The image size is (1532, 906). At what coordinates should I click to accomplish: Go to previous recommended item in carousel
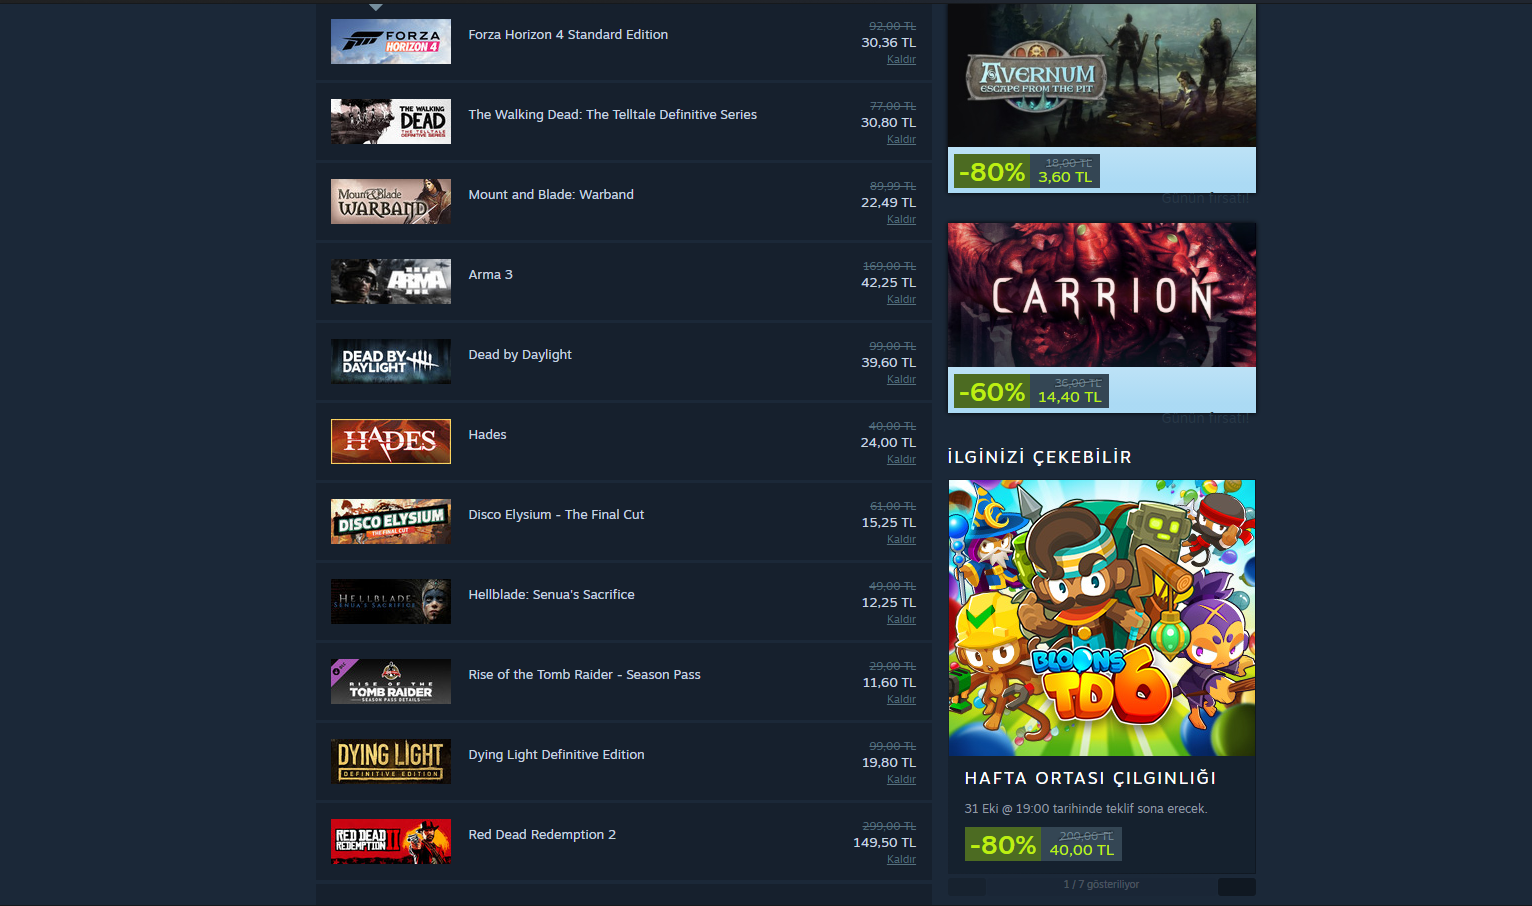point(967,887)
